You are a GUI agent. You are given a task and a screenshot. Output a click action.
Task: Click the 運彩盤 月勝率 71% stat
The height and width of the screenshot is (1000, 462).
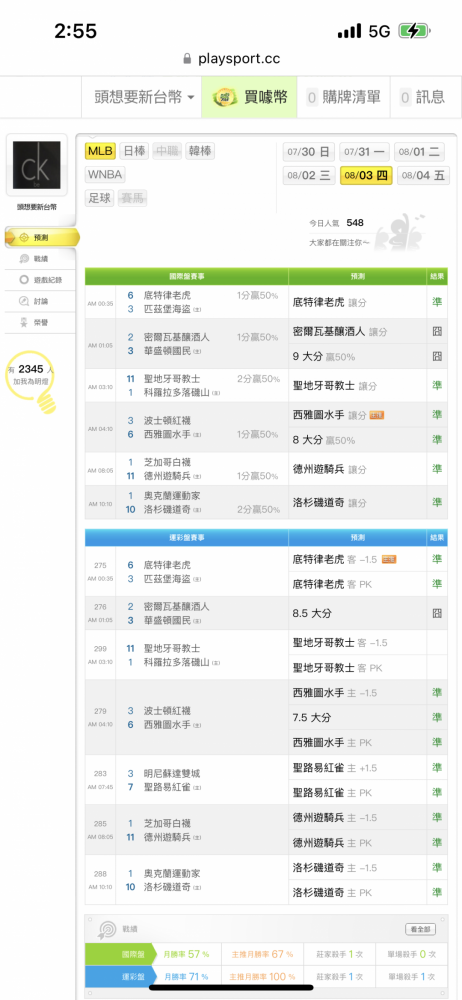(x=187, y=976)
